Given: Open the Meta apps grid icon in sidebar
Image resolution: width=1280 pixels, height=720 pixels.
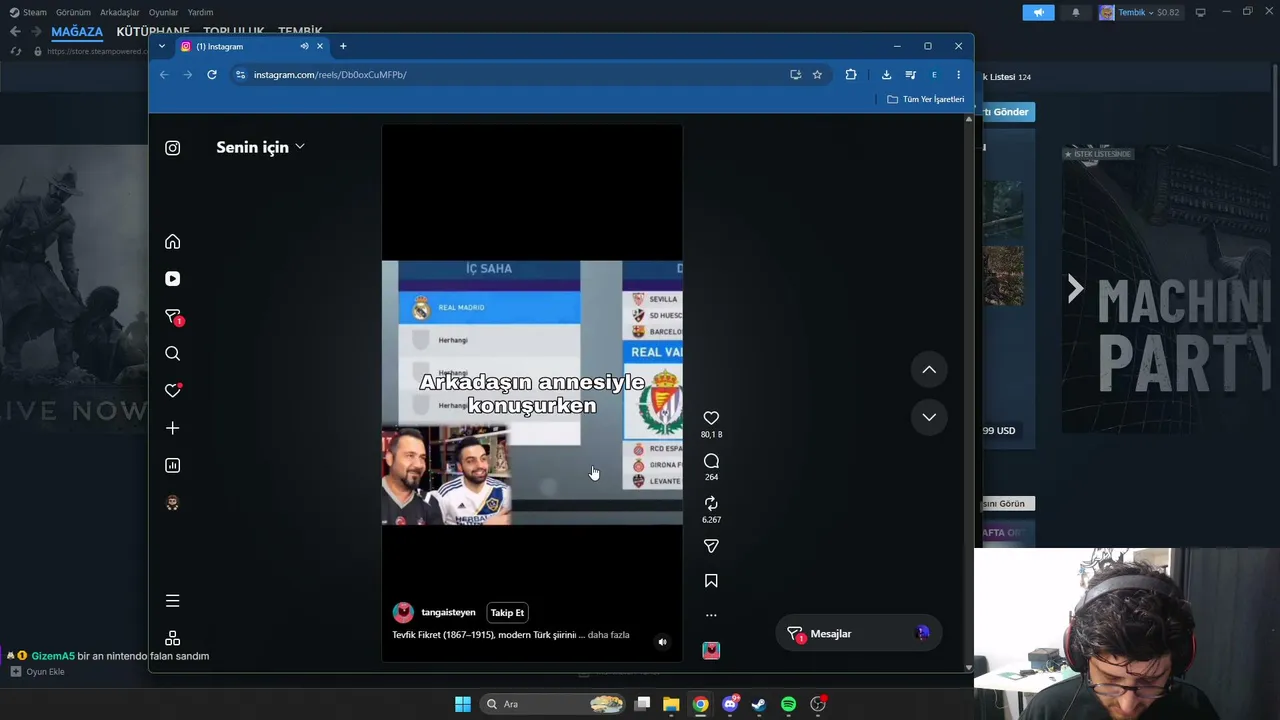Looking at the screenshot, I should [x=172, y=639].
